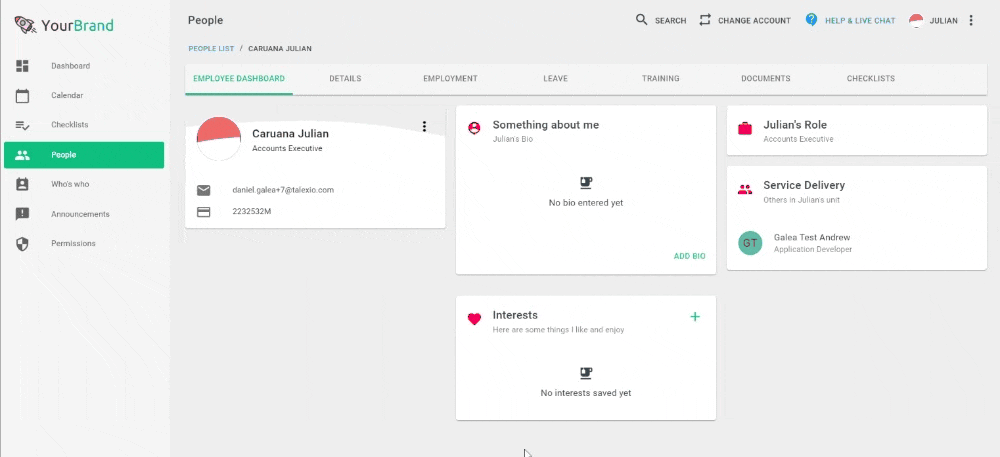Viewport: 1000px width, 457px height.
Task: Click the Julian's Role briefcase icon
Action: (745, 128)
